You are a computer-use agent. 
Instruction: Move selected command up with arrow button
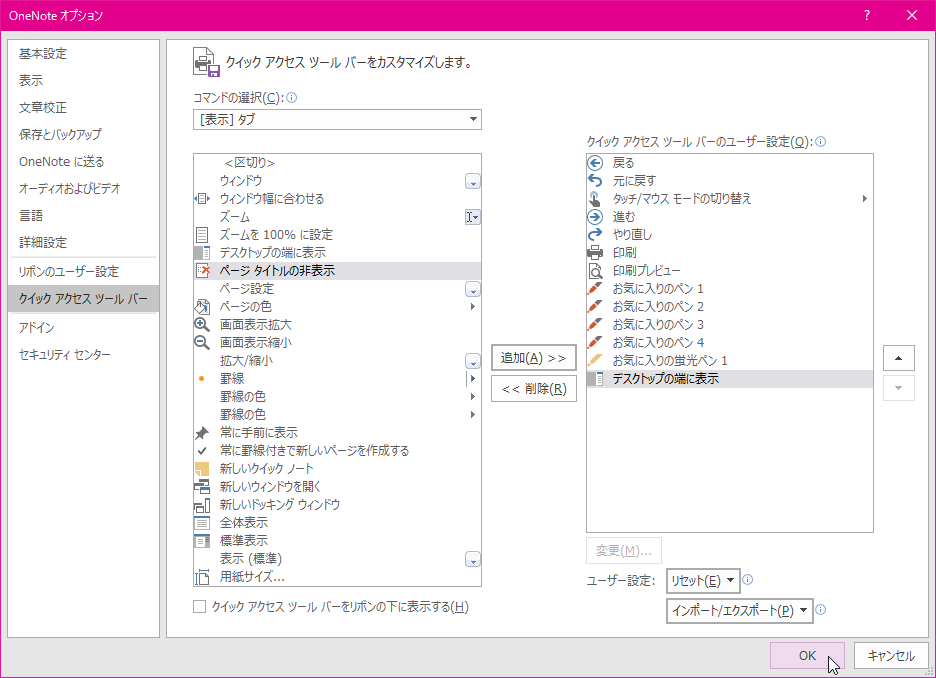click(898, 358)
